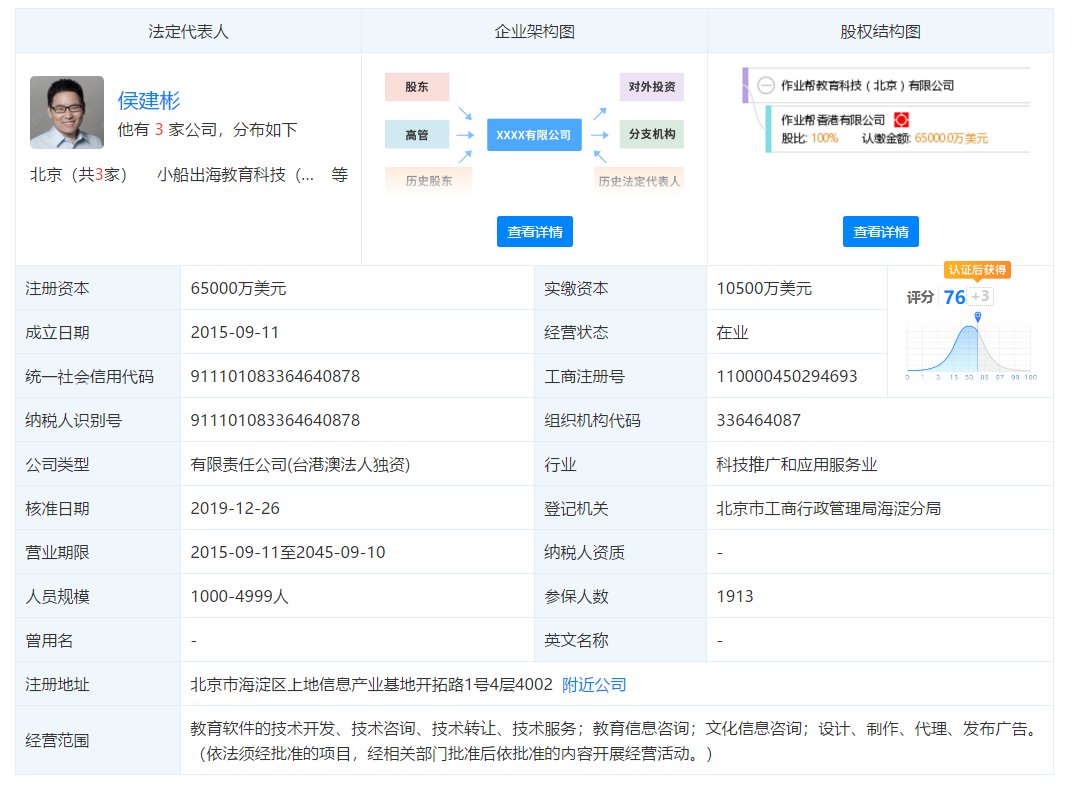
Task: Click the registration authority 北京市工商行政管理局海淀分局
Action: (829, 508)
